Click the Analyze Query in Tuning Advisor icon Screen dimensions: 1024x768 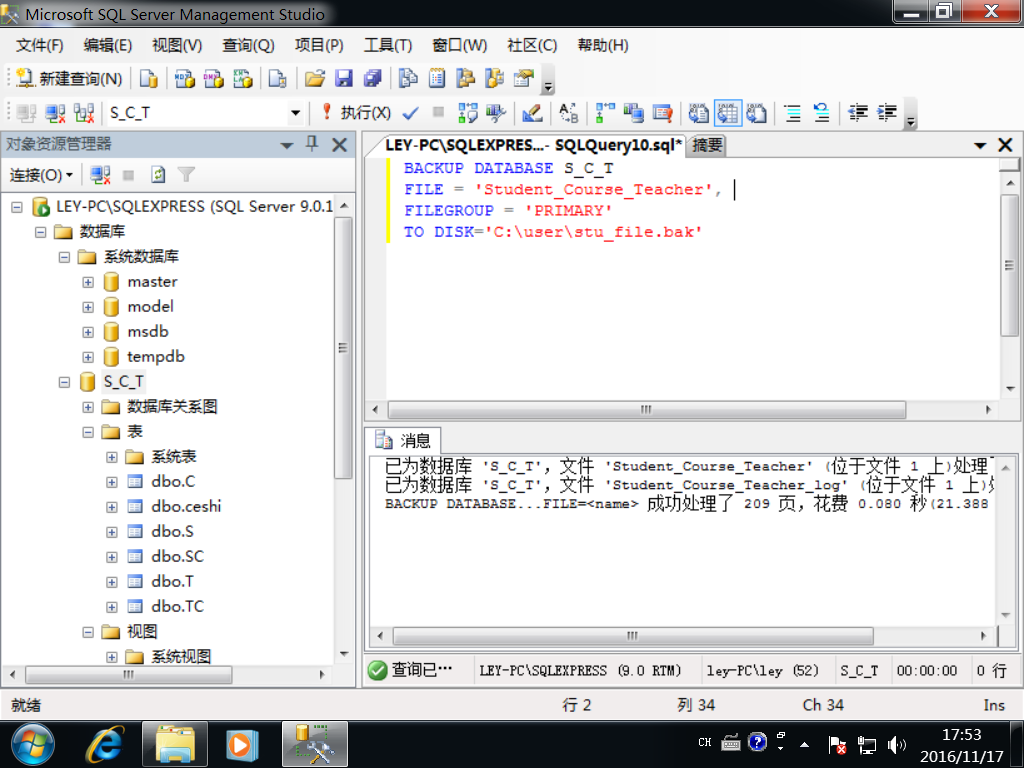pos(496,113)
